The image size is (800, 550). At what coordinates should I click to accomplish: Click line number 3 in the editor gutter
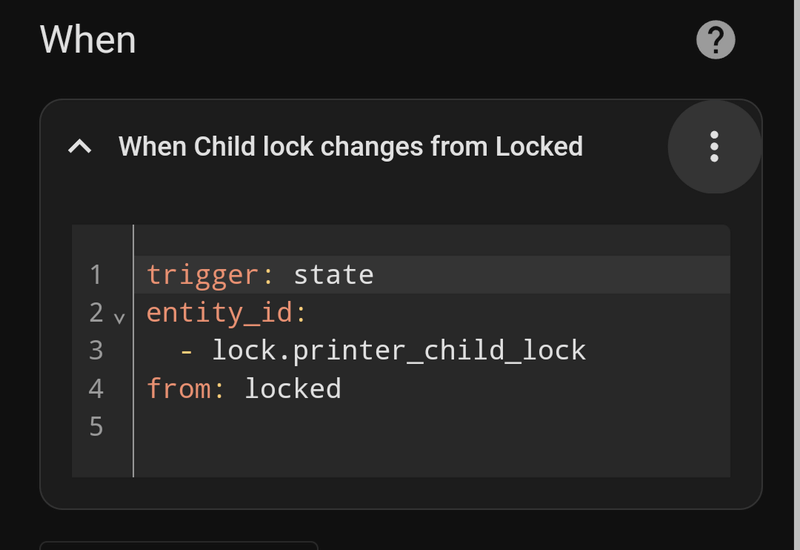coord(96,350)
